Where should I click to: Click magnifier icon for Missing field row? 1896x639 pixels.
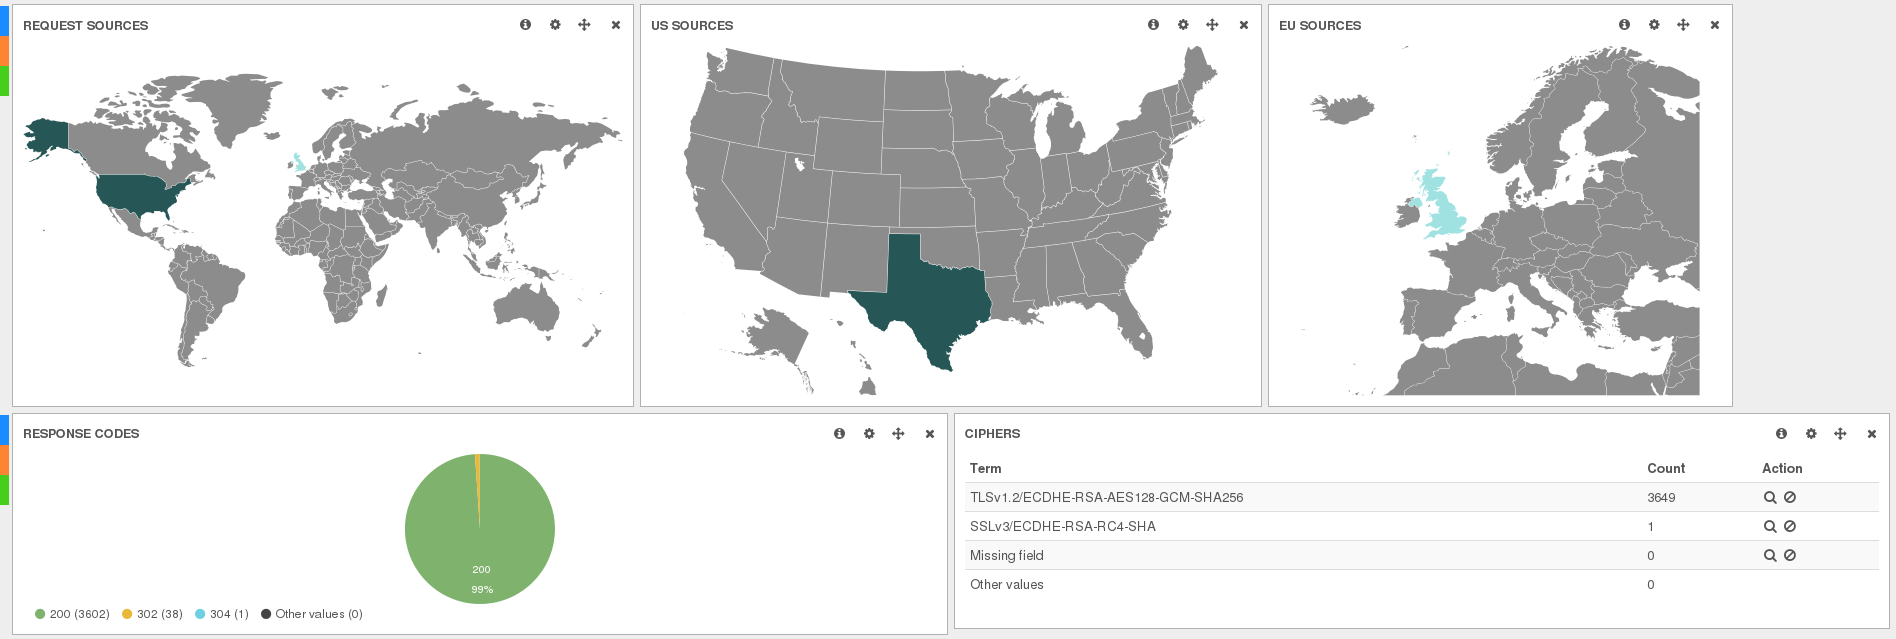point(1770,555)
